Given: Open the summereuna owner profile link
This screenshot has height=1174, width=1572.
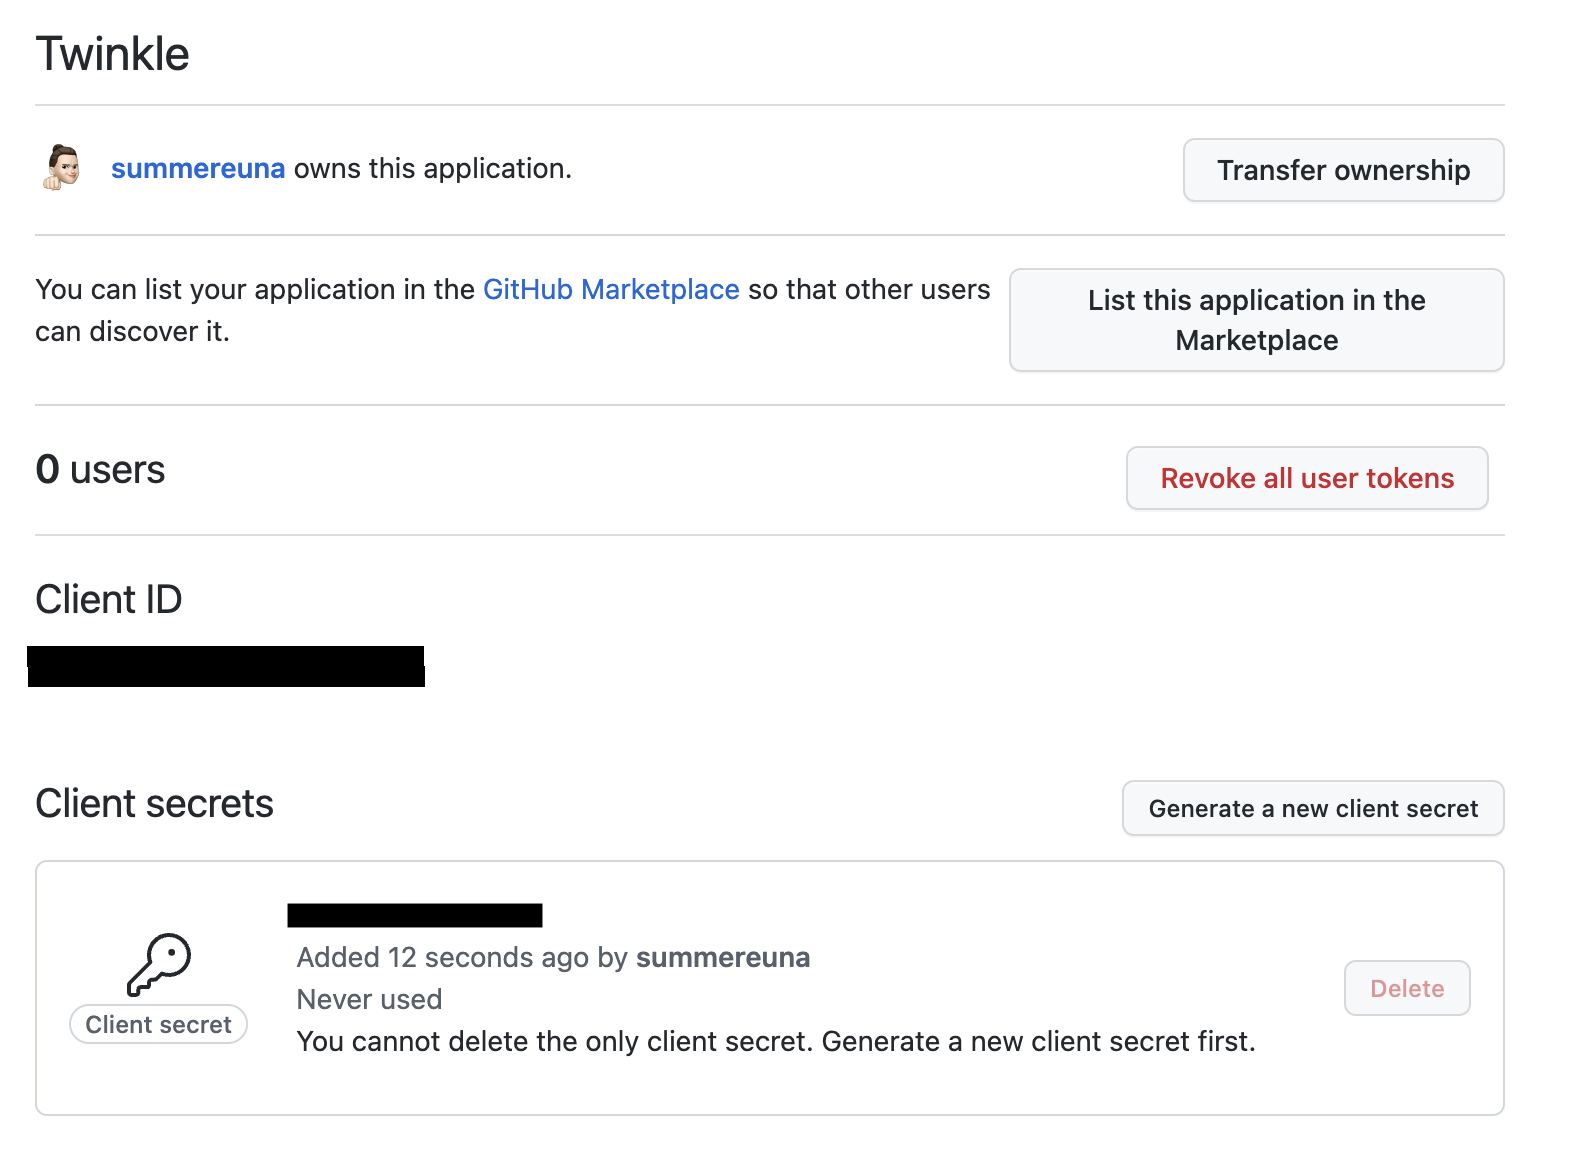Looking at the screenshot, I should click(x=198, y=169).
